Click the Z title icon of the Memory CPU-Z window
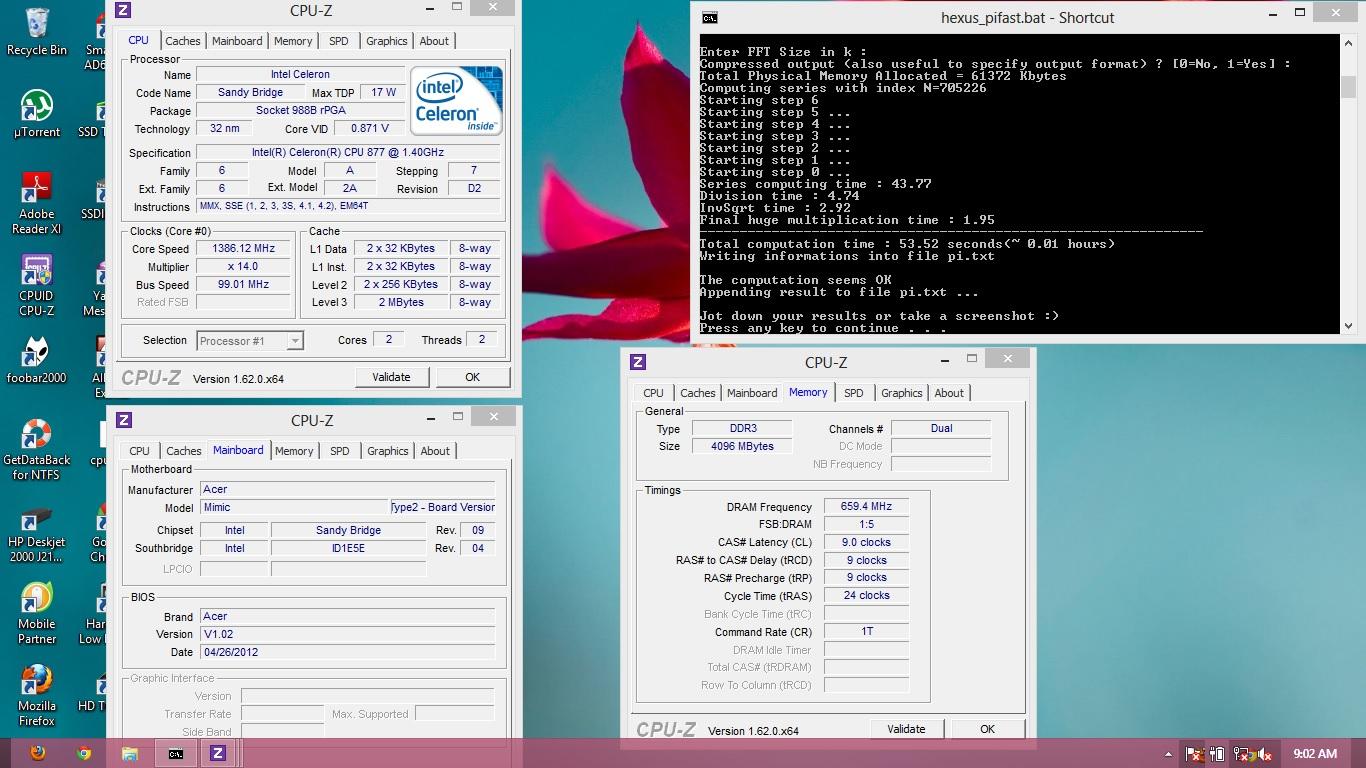 638,362
